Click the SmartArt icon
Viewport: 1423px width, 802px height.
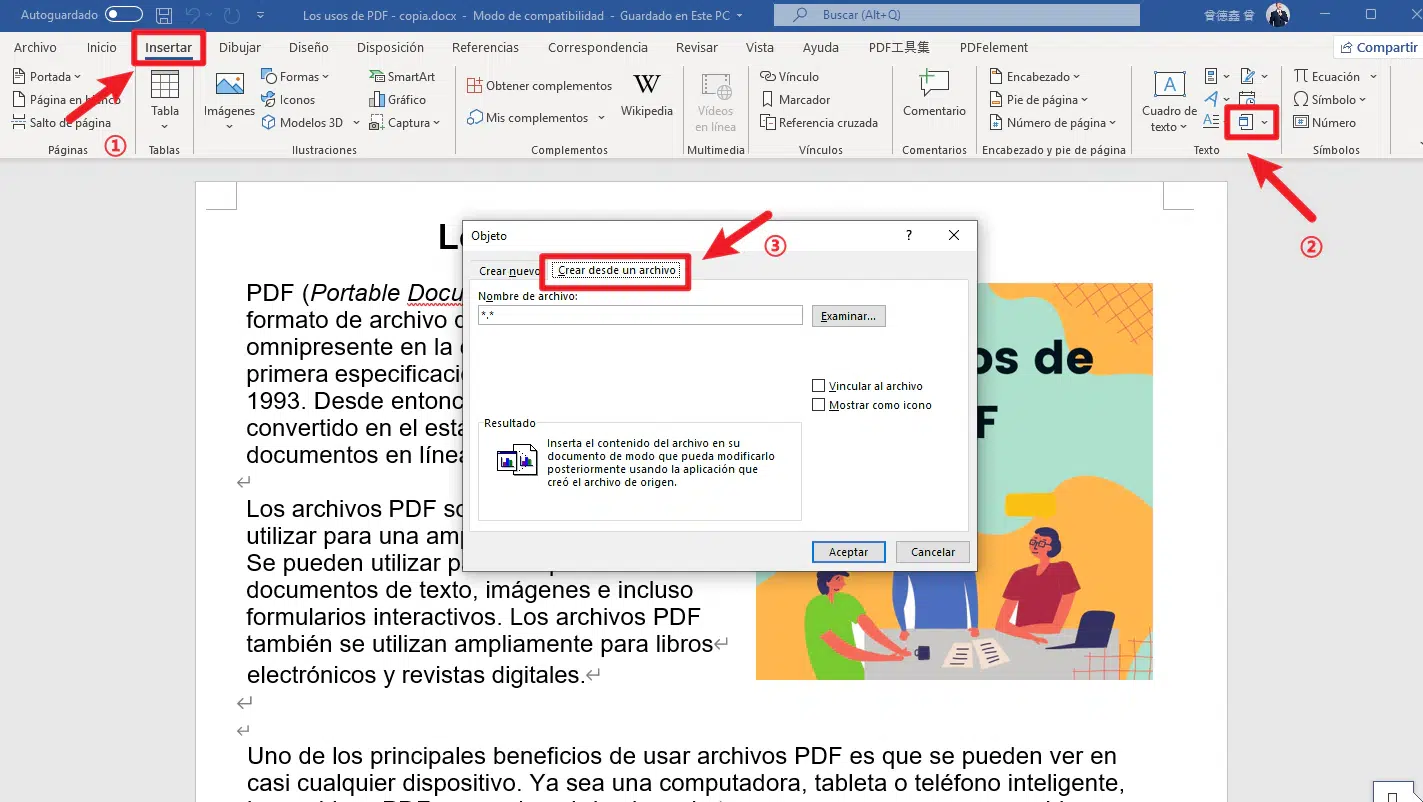coord(377,76)
